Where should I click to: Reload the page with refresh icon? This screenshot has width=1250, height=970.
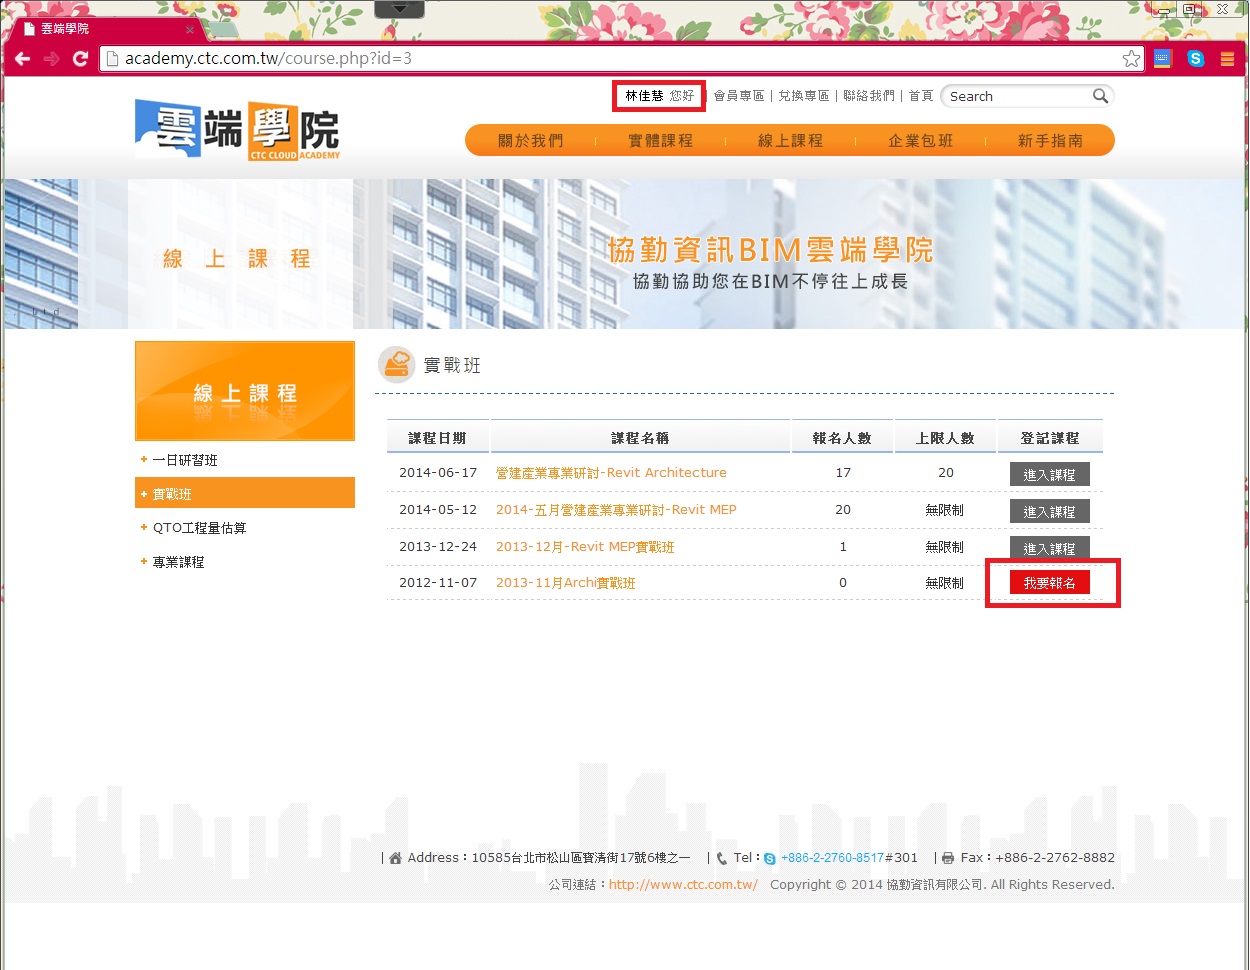tap(80, 59)
